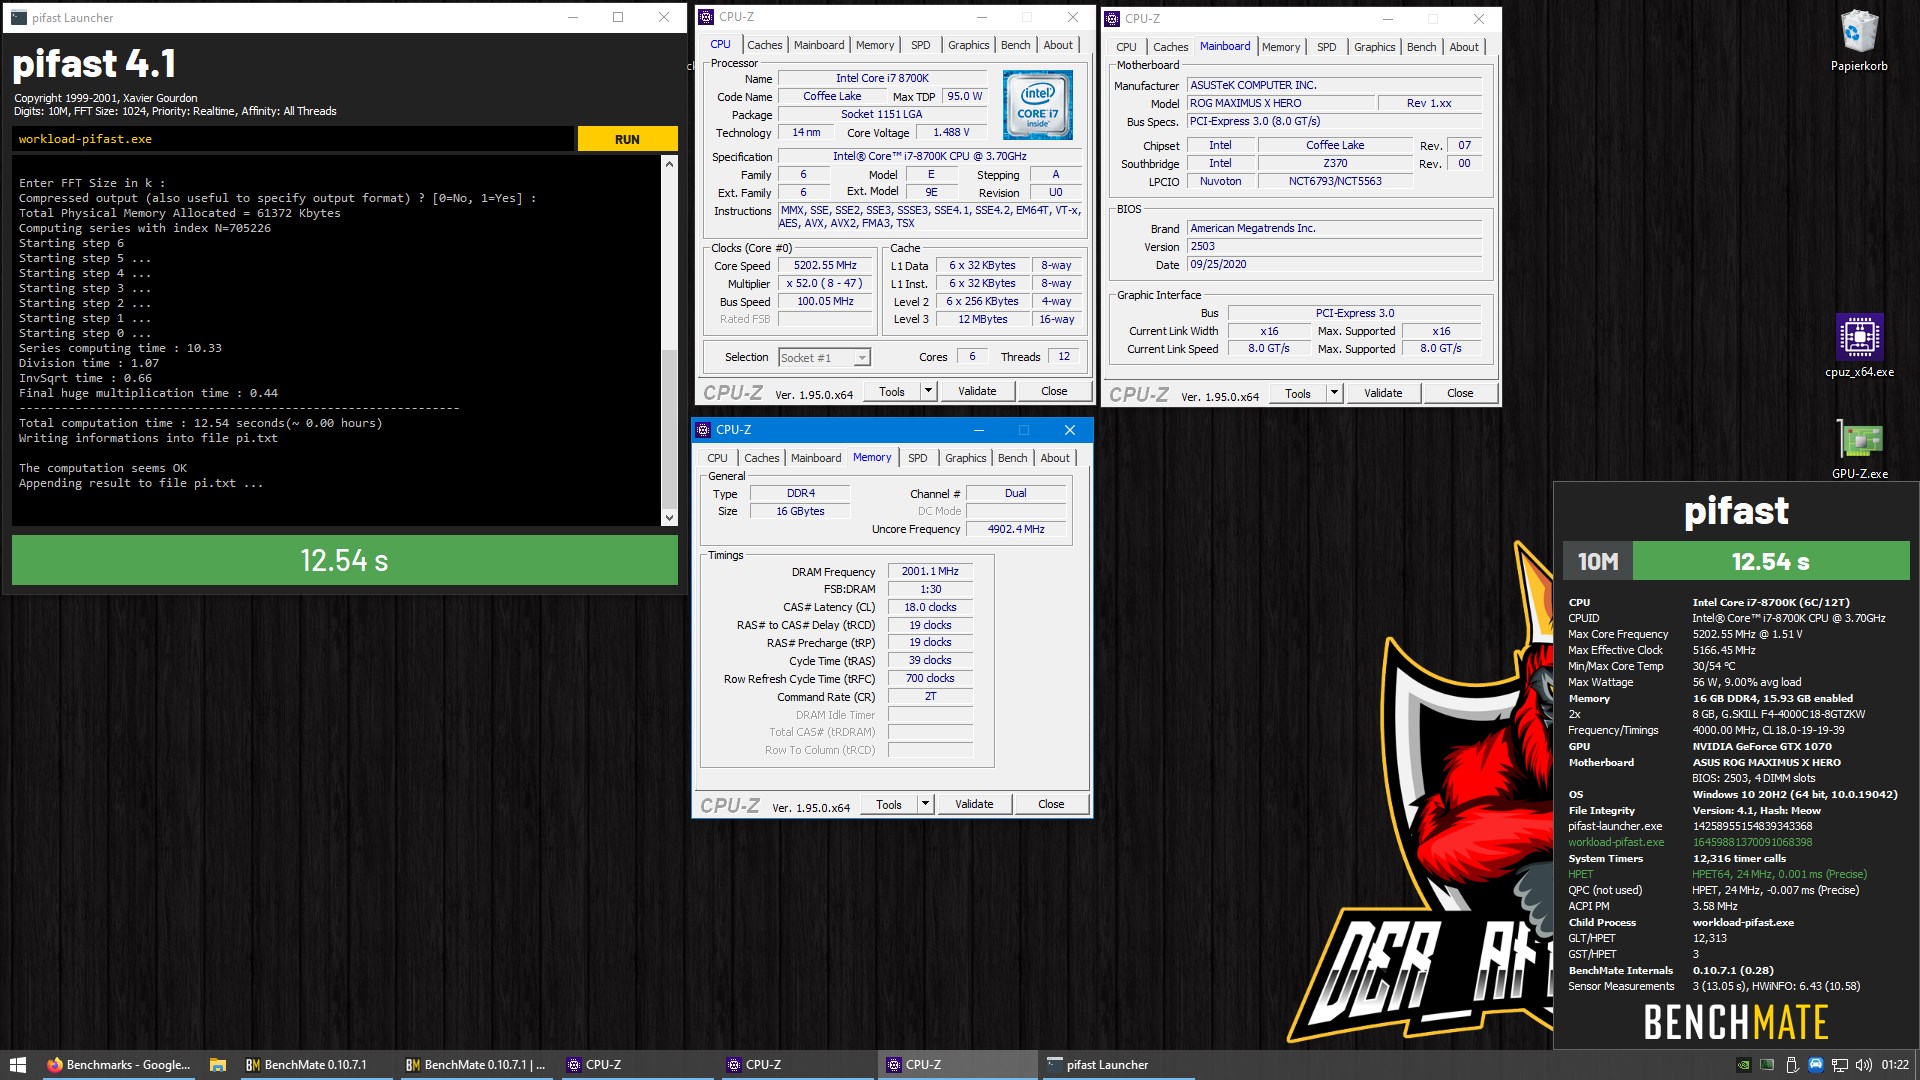Click workload-pifast.exe hash in BenchMate panel
The width and height of the screenshot is (1920, 1080).
[x=1752, y=842]
